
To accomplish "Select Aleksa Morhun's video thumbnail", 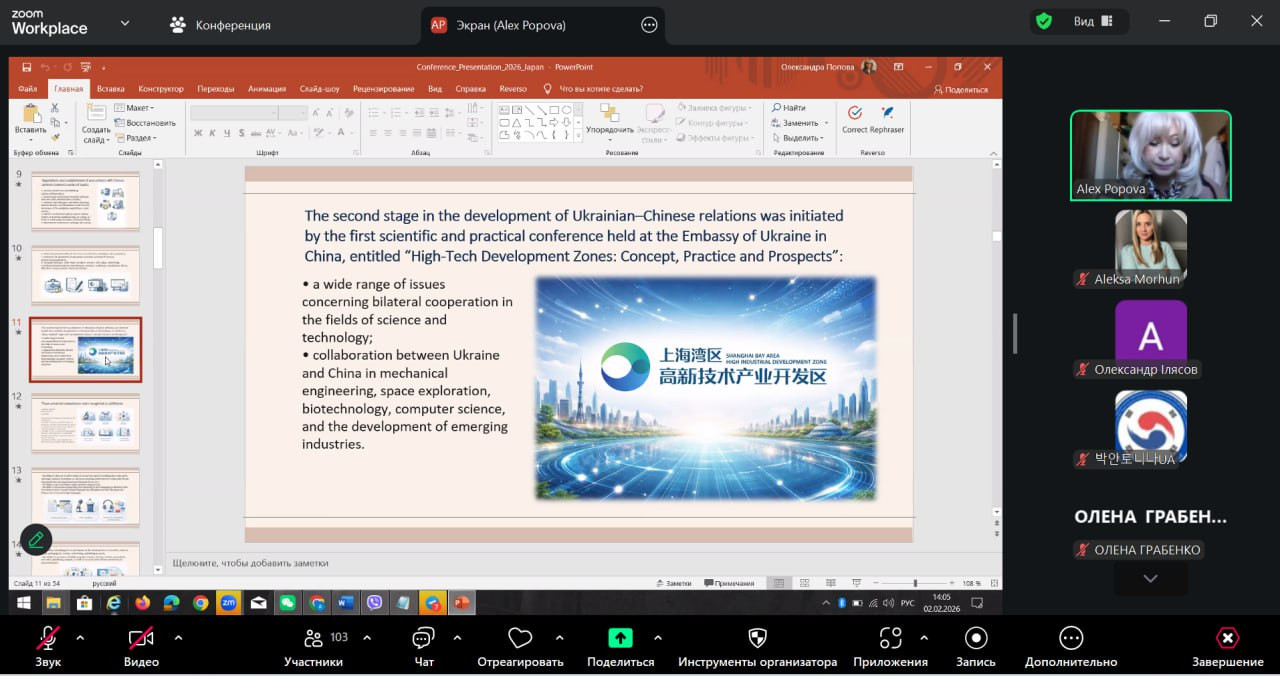I will pos(1151,241).
